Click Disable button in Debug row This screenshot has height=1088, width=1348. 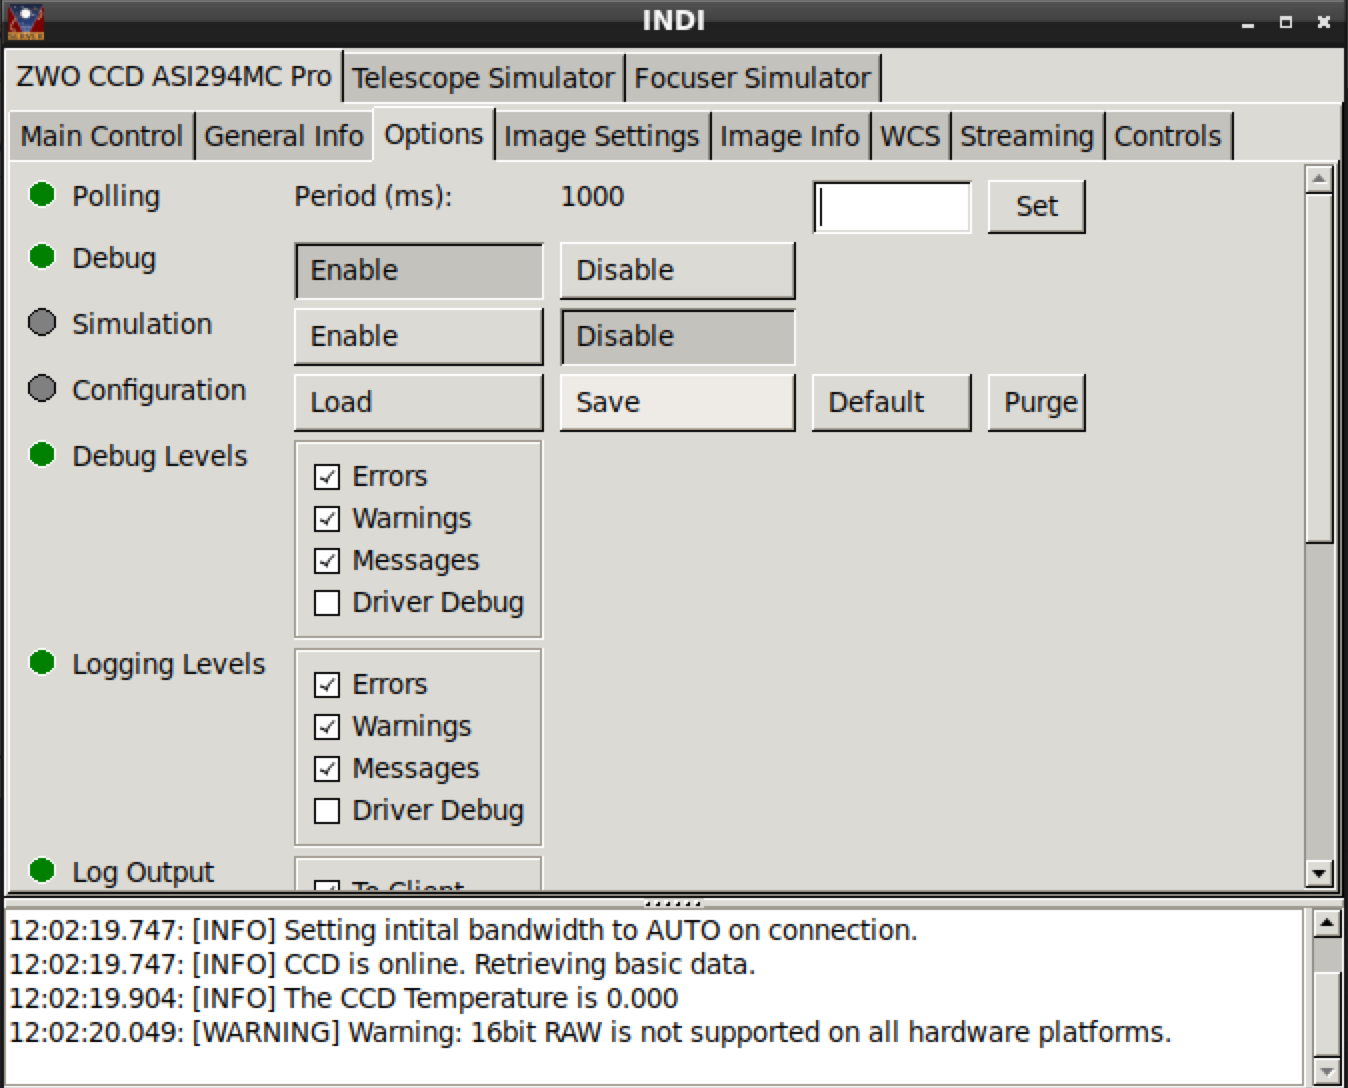tap(677, 271)
